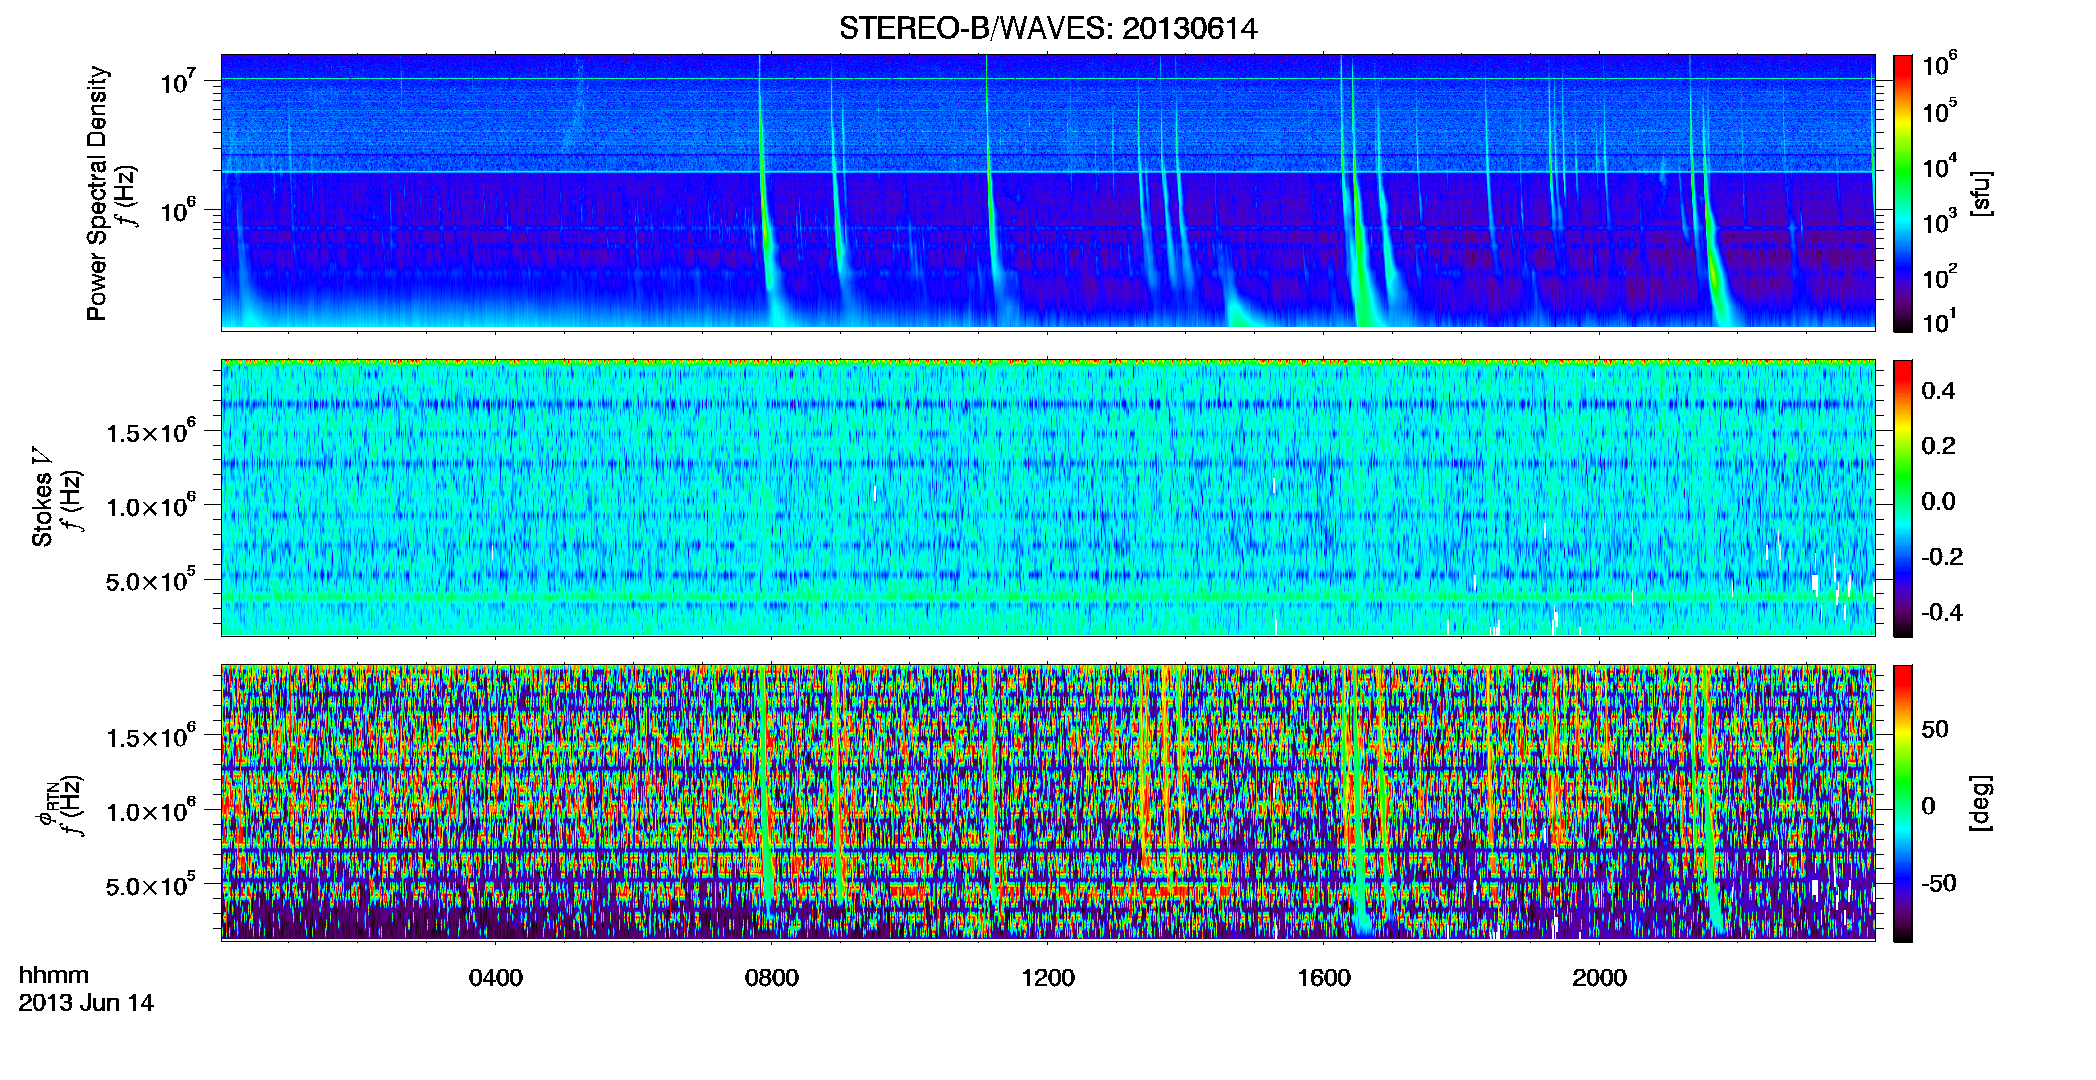Select the 1.5×10^6 tick of the φRTN panel
Image resolution: width=2096 pixels, height=1080 pixels.
click(152, 737)
